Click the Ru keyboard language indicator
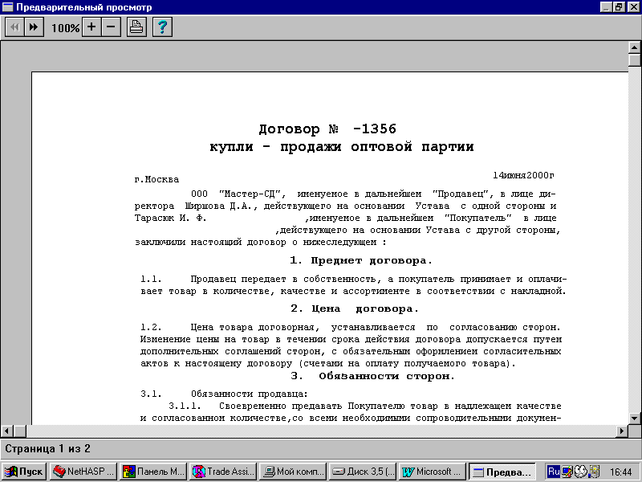Screen dimensions: 642x482 click(553, 471)
